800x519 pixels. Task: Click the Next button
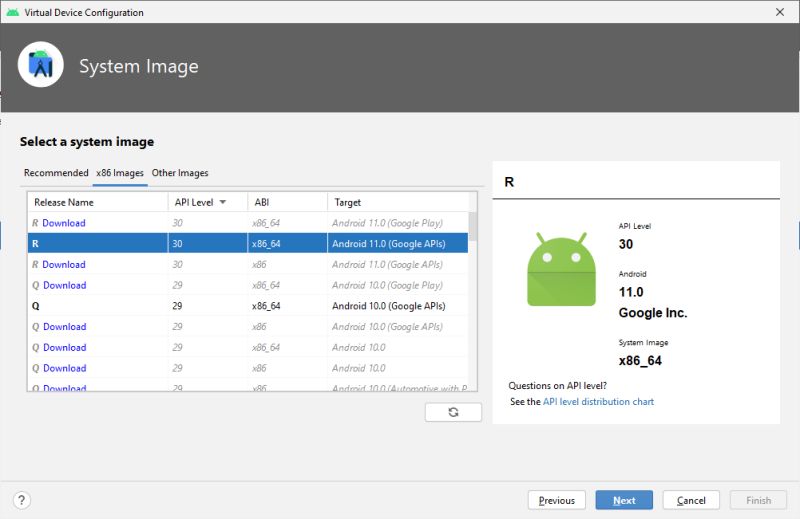click(x=624, y=500)
